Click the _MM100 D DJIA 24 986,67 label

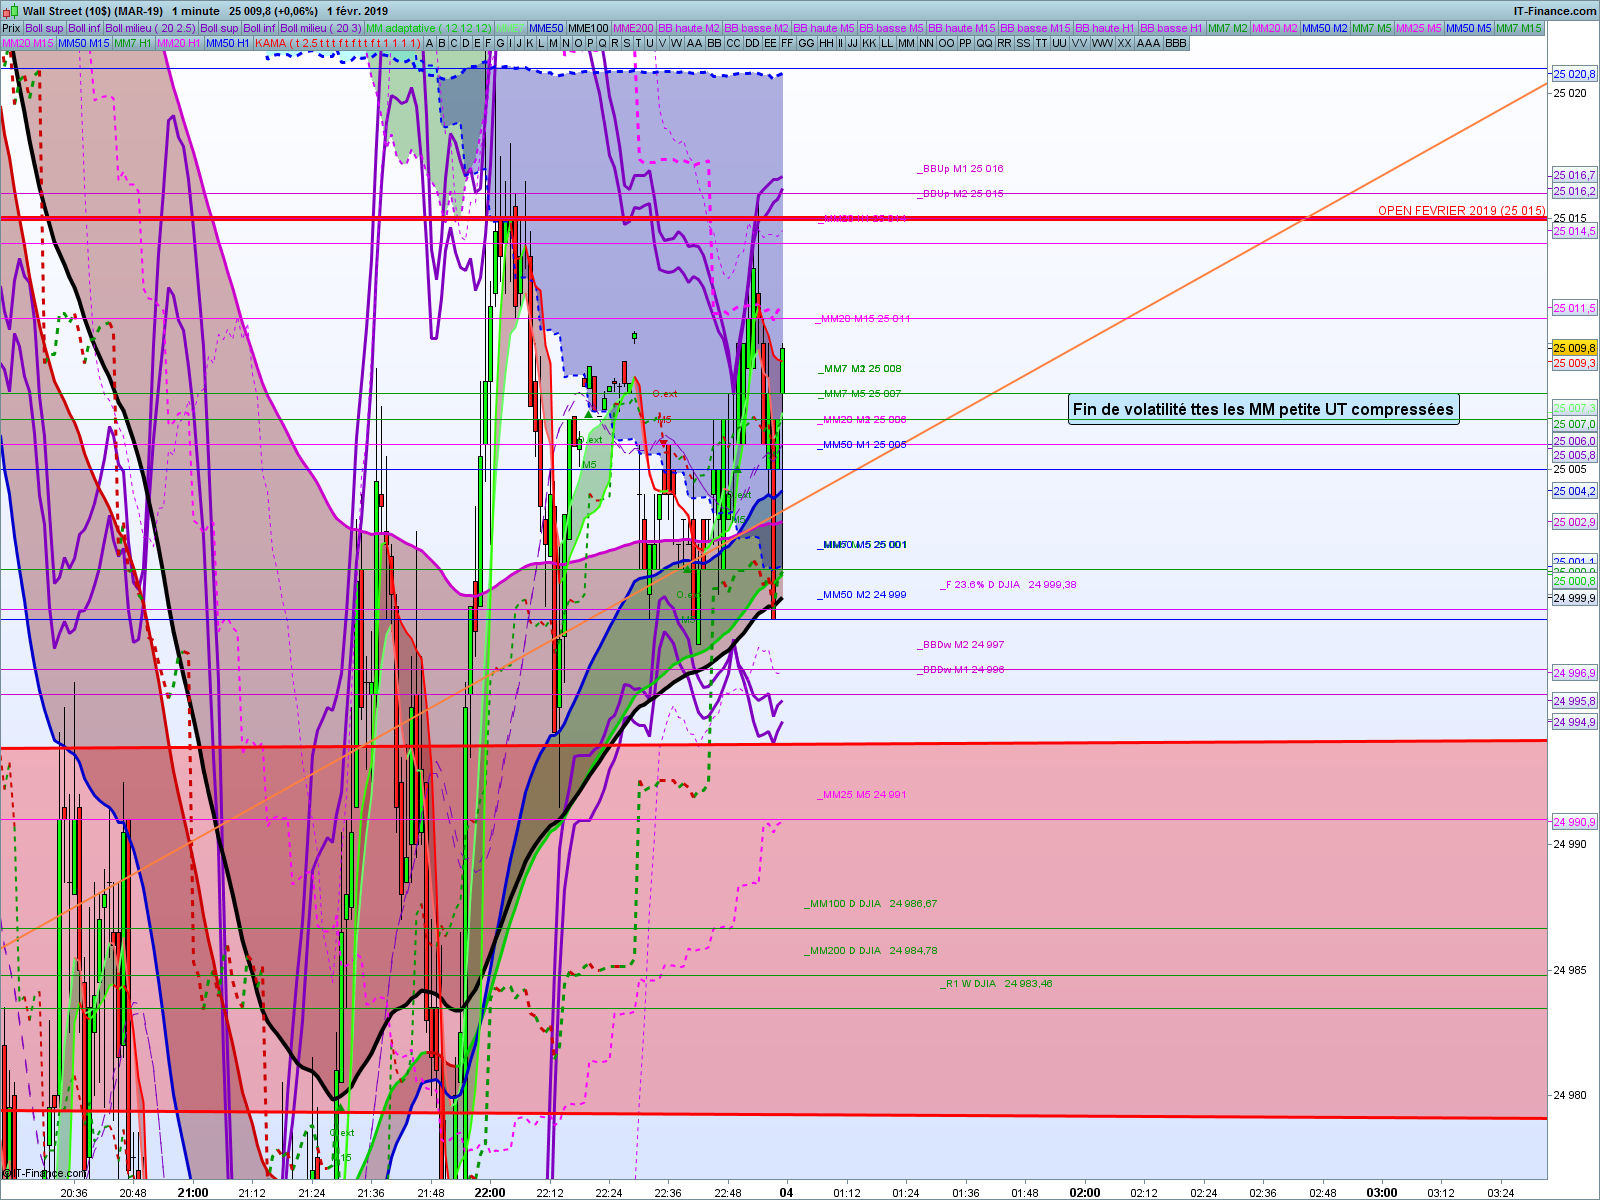[x=871, y=904]
